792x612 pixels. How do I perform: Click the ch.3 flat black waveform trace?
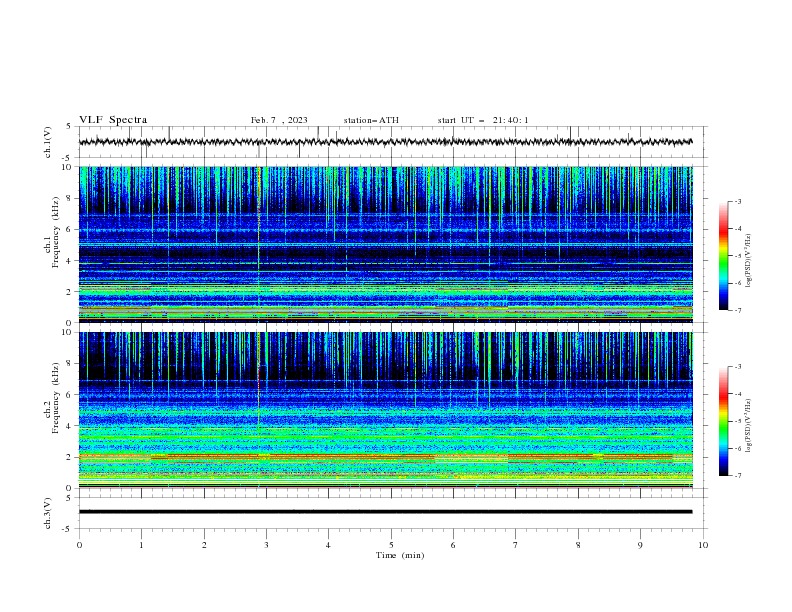[385, 512]
